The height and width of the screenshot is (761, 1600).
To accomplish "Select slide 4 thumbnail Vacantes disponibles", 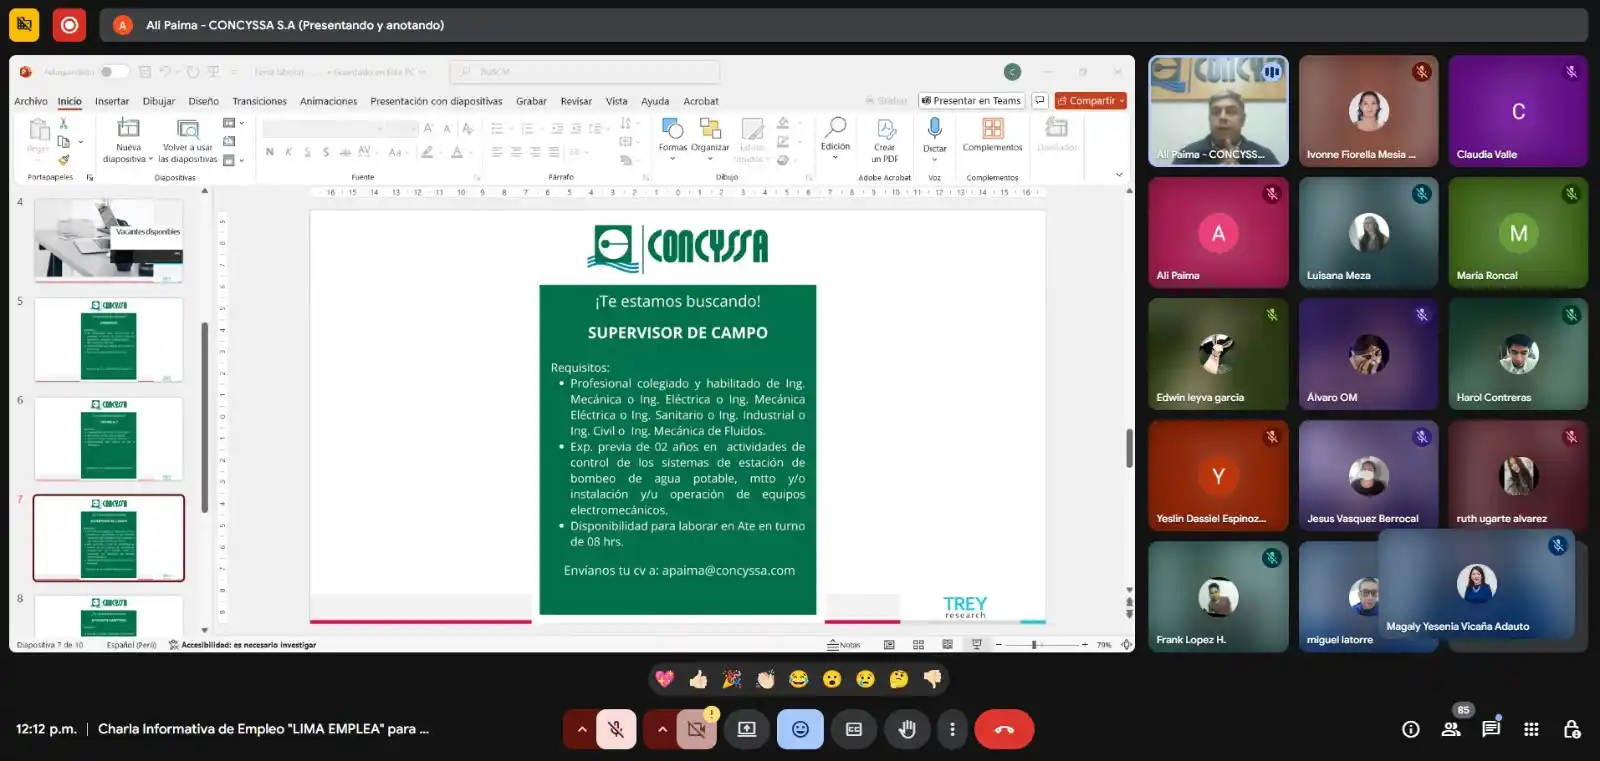I will (x=109, y=239).
